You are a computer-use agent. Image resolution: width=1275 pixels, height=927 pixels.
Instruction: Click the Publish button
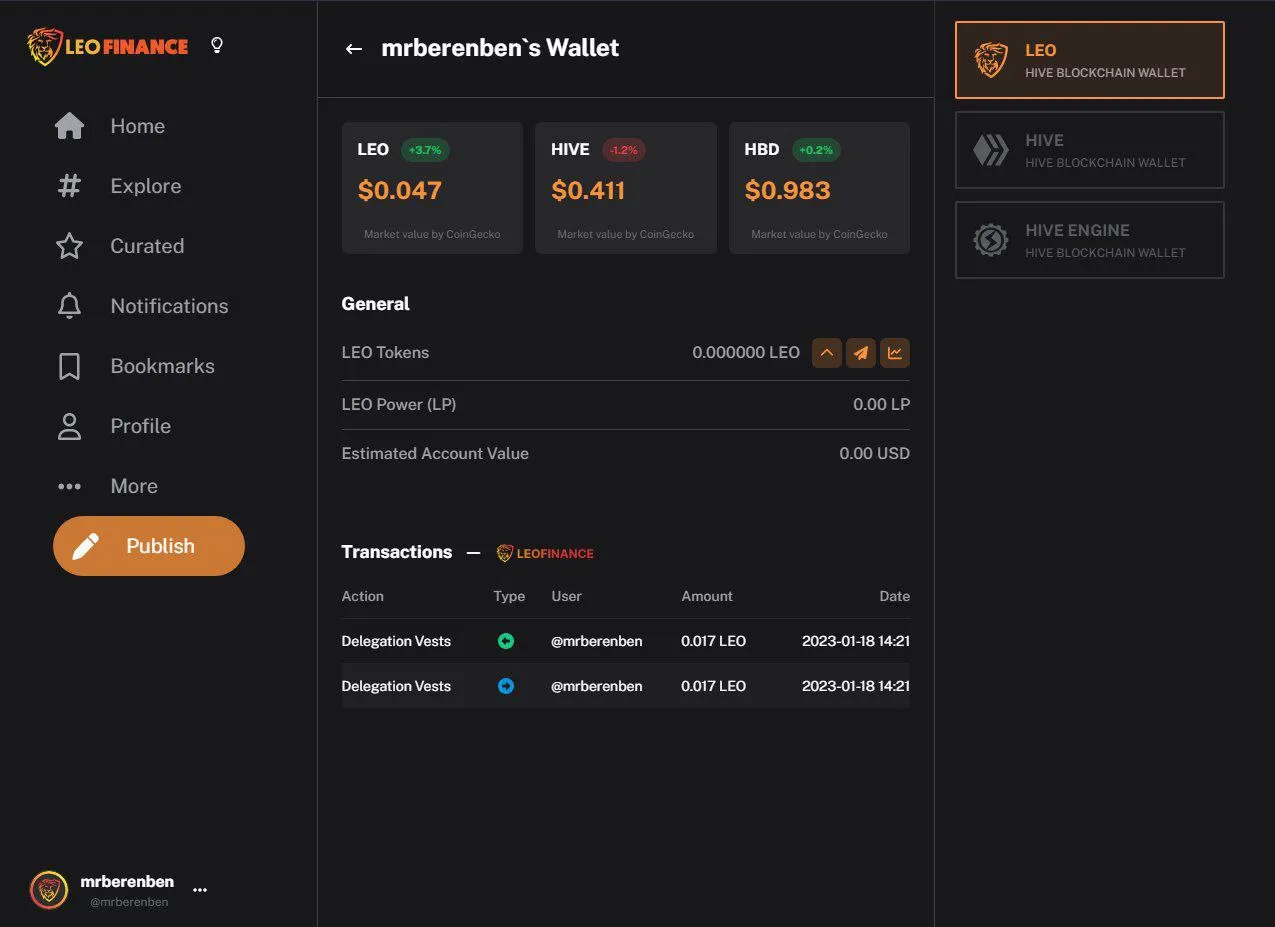149,546
